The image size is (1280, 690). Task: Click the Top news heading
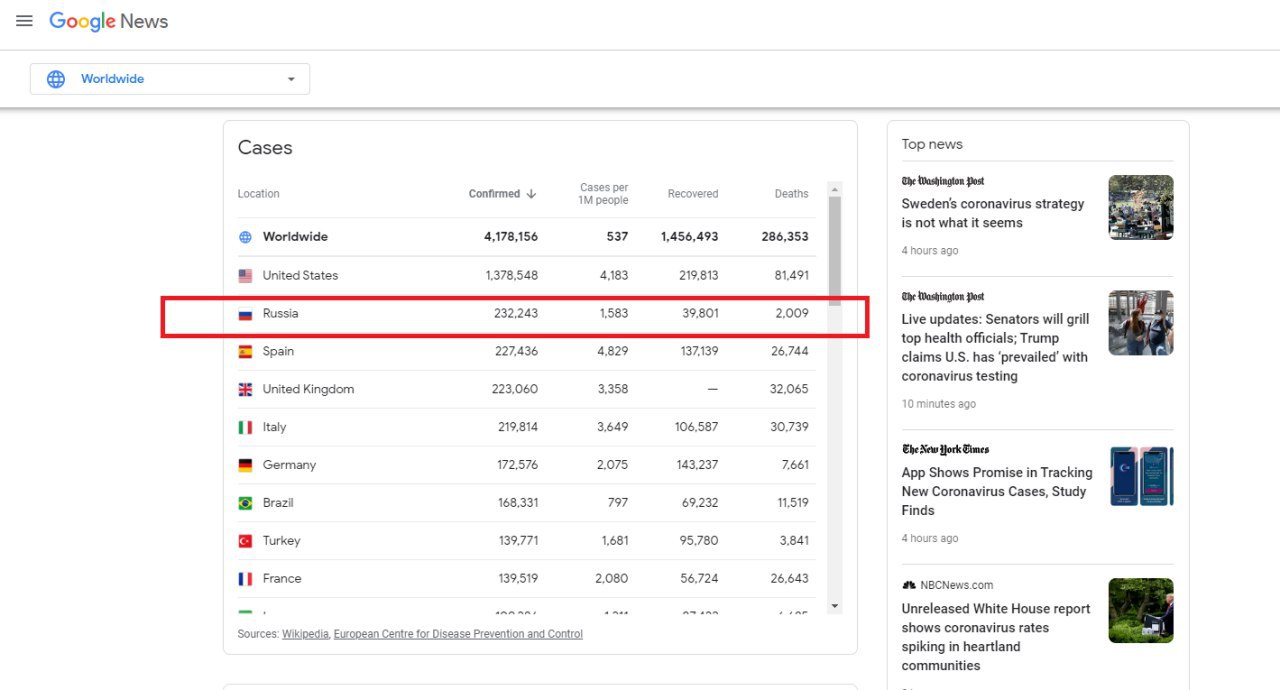[932, 144]
